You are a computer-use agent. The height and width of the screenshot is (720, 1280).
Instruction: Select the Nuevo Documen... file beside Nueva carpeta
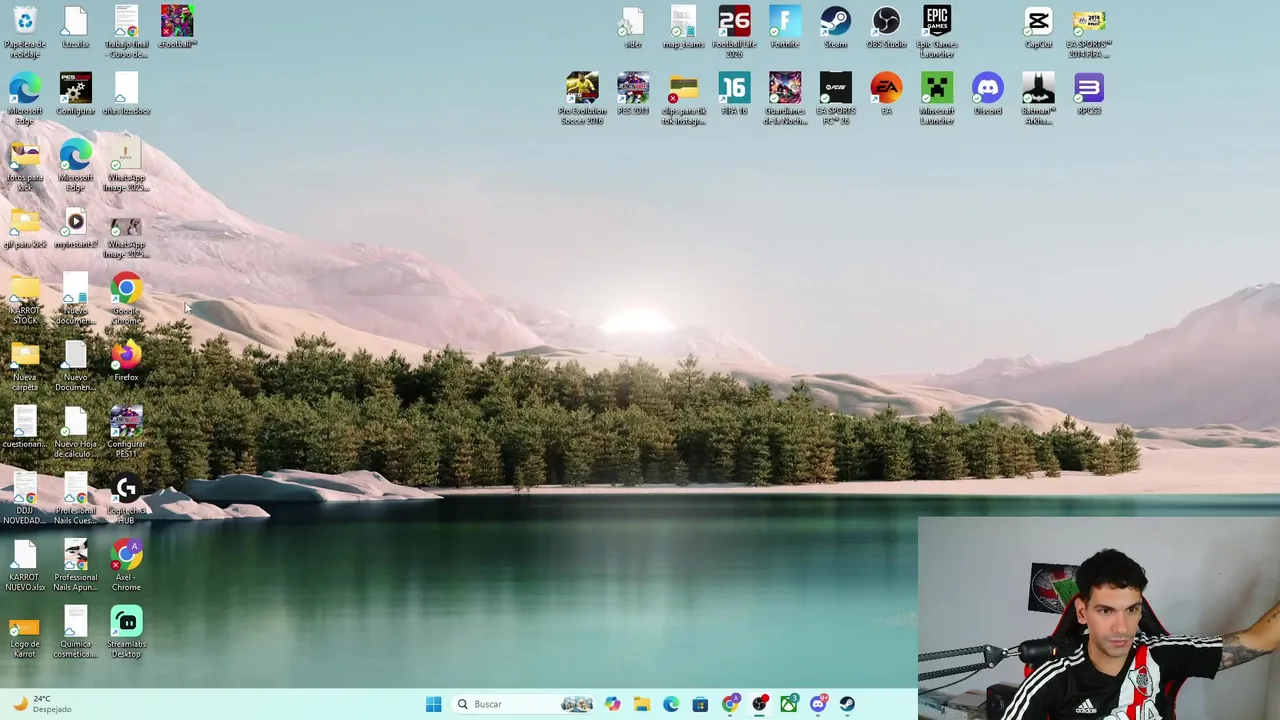(x=76, y=366)
